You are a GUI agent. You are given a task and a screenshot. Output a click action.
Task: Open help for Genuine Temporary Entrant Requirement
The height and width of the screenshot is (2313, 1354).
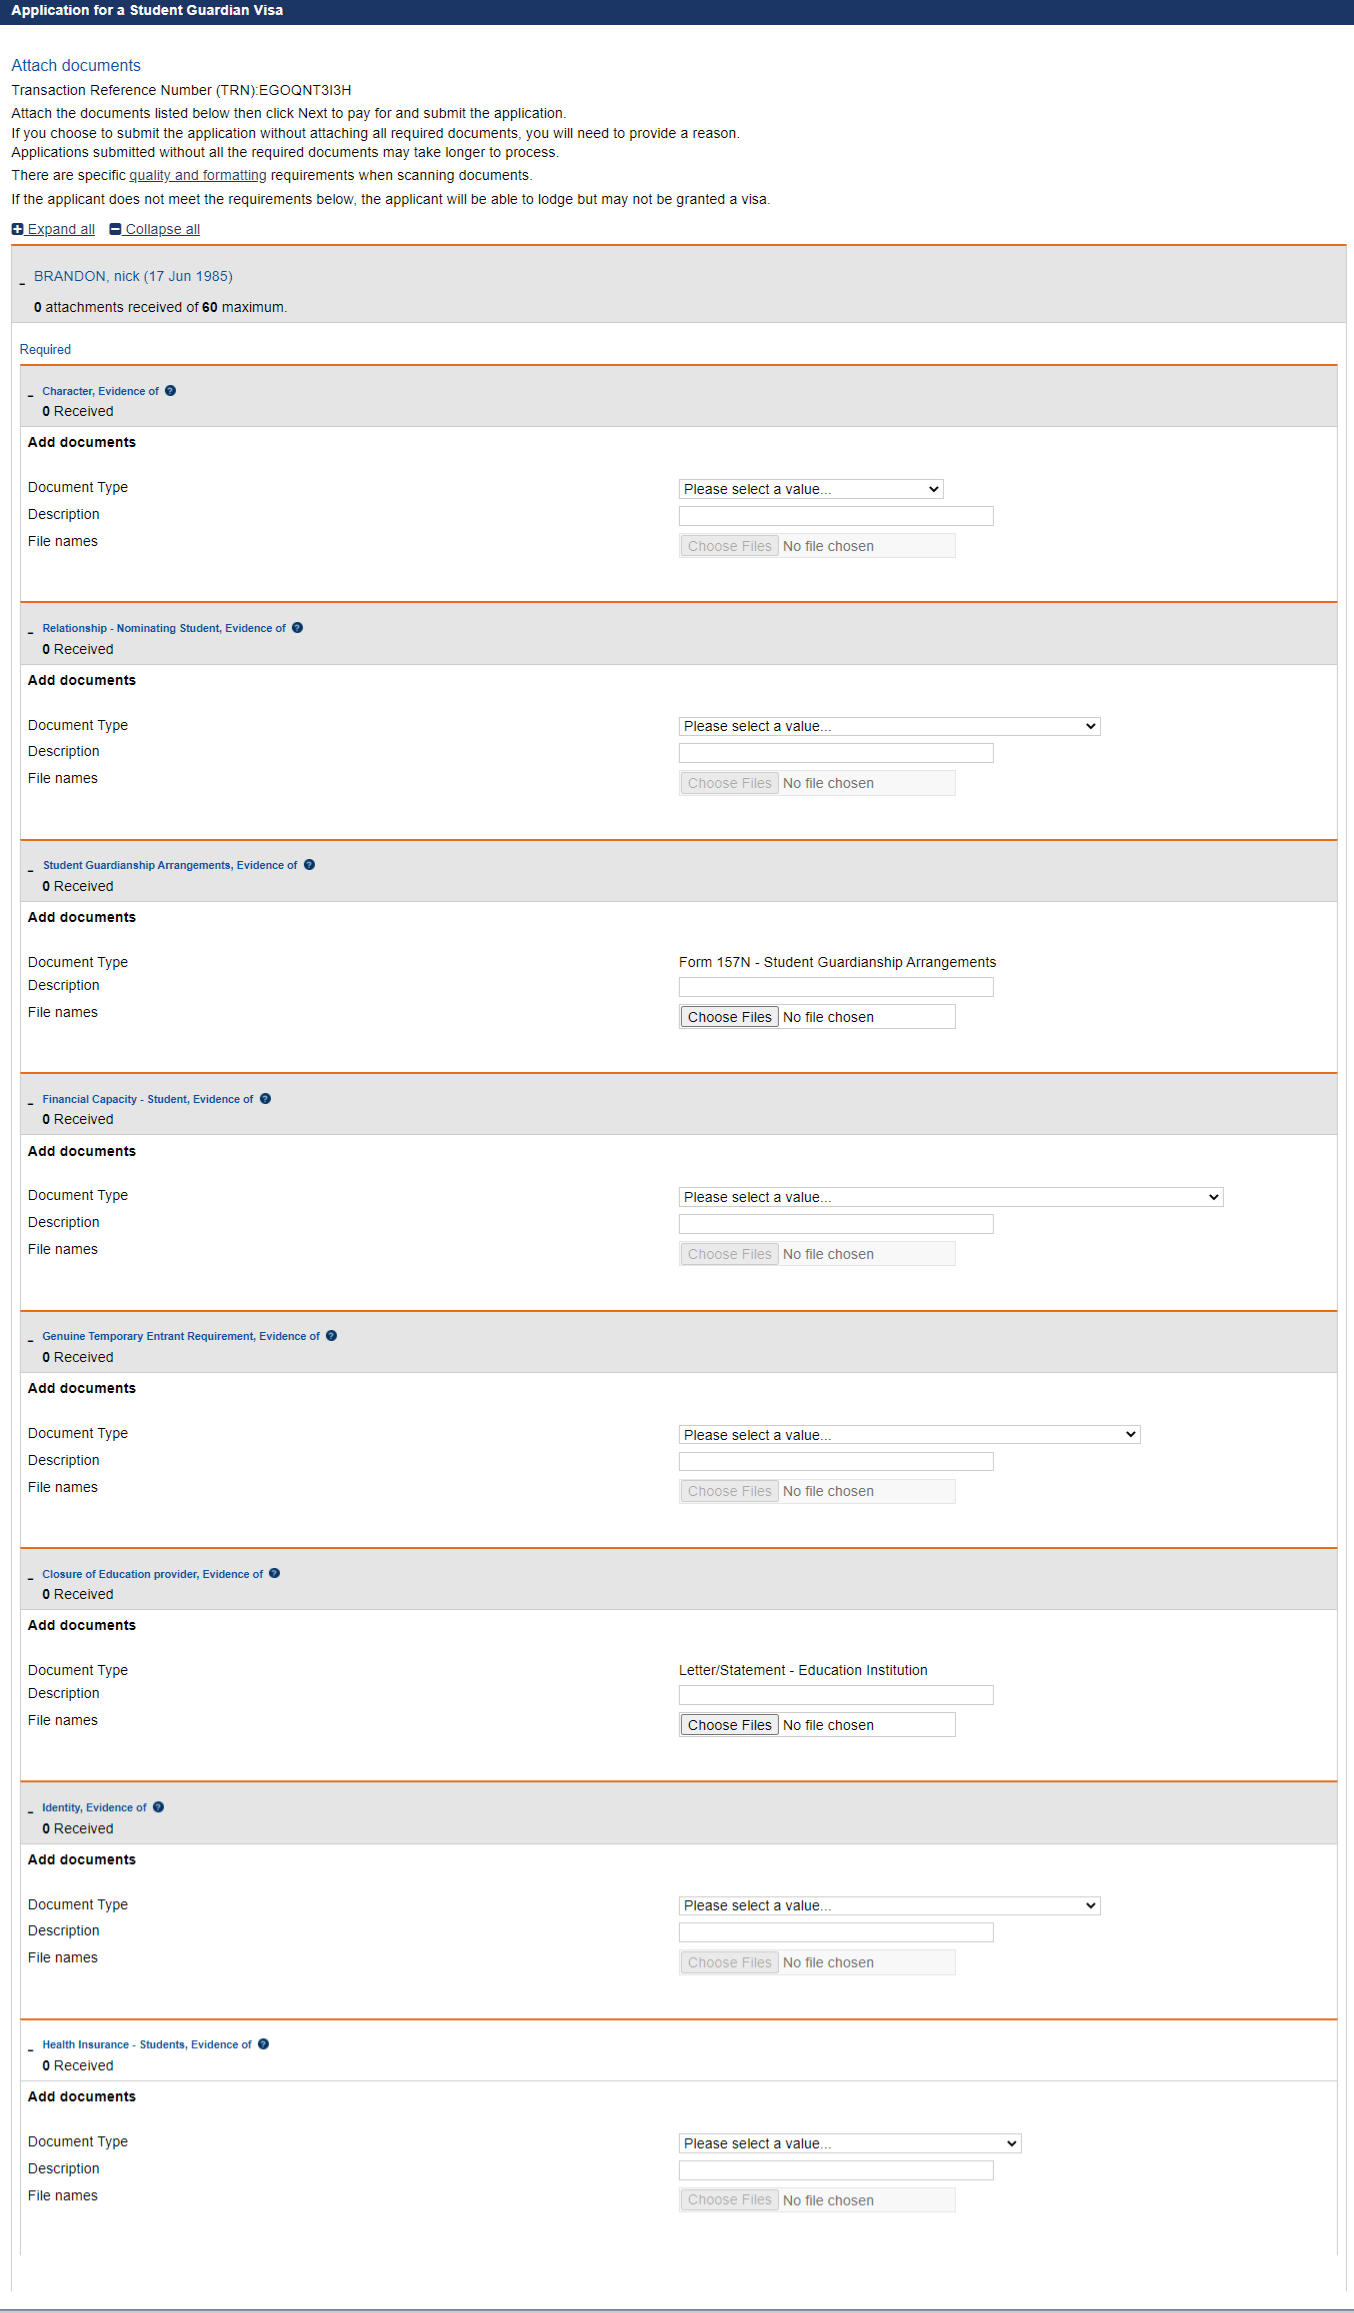click(x=331, y=1336)
